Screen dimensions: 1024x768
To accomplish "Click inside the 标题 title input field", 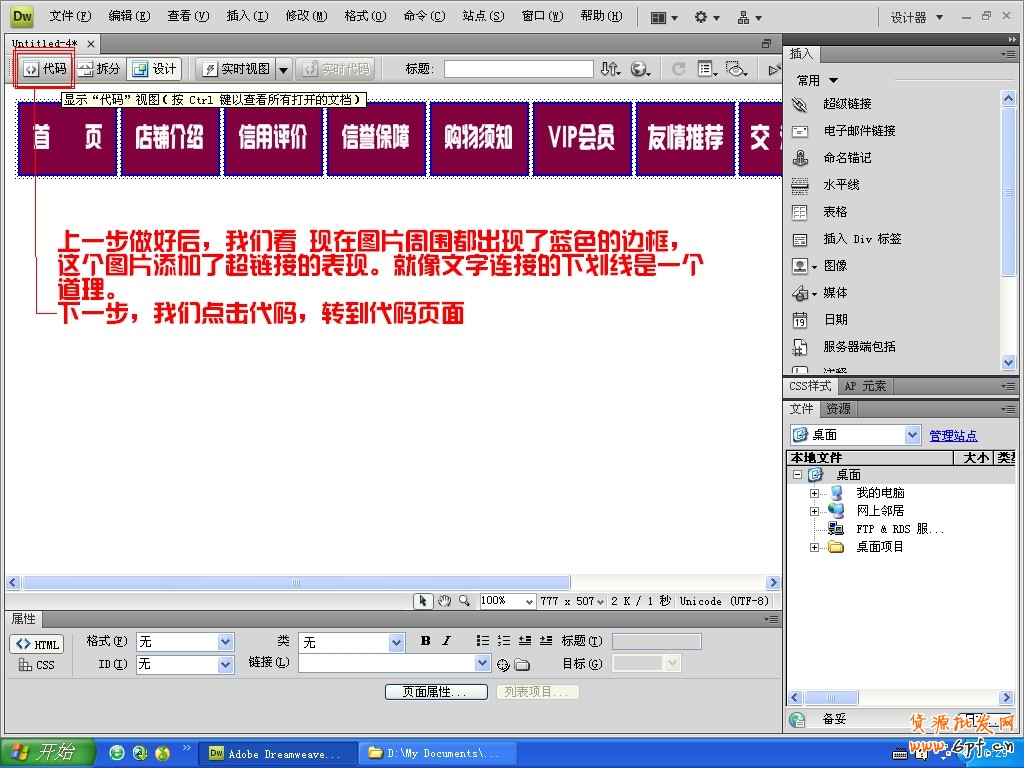I will [x=520, y=68].
